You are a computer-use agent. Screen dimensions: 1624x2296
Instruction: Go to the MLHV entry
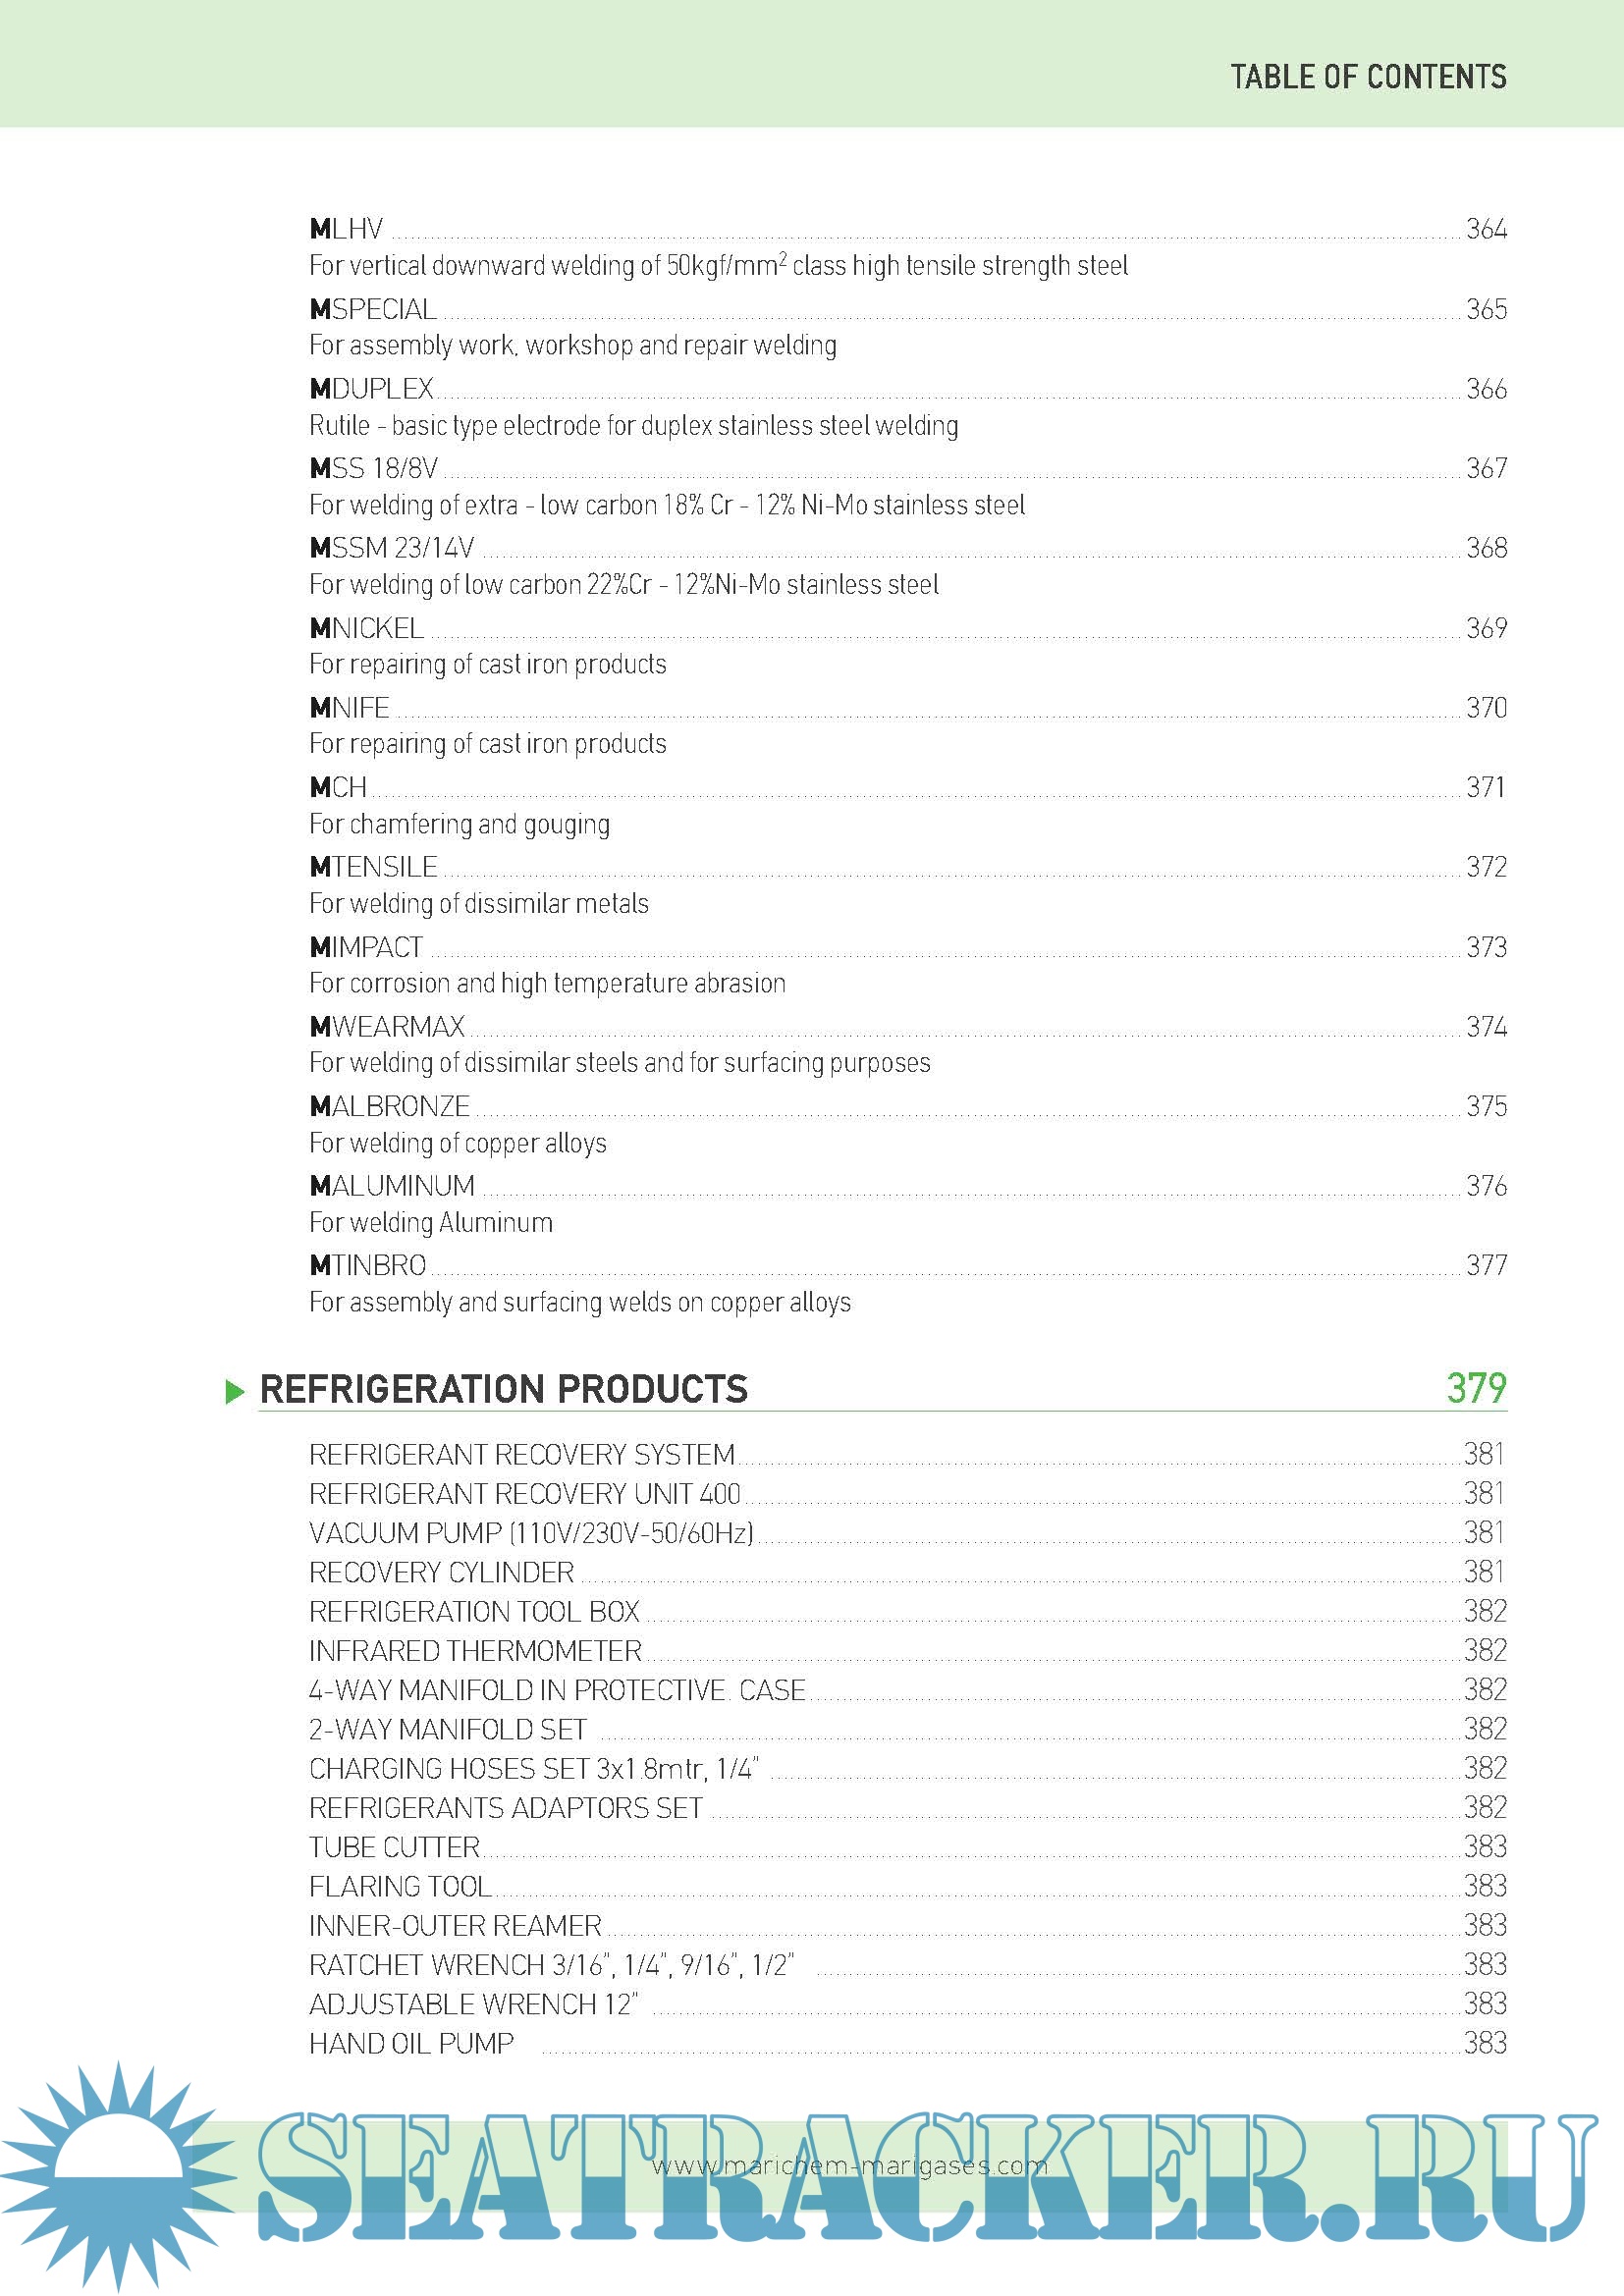(x=347, y=229)
